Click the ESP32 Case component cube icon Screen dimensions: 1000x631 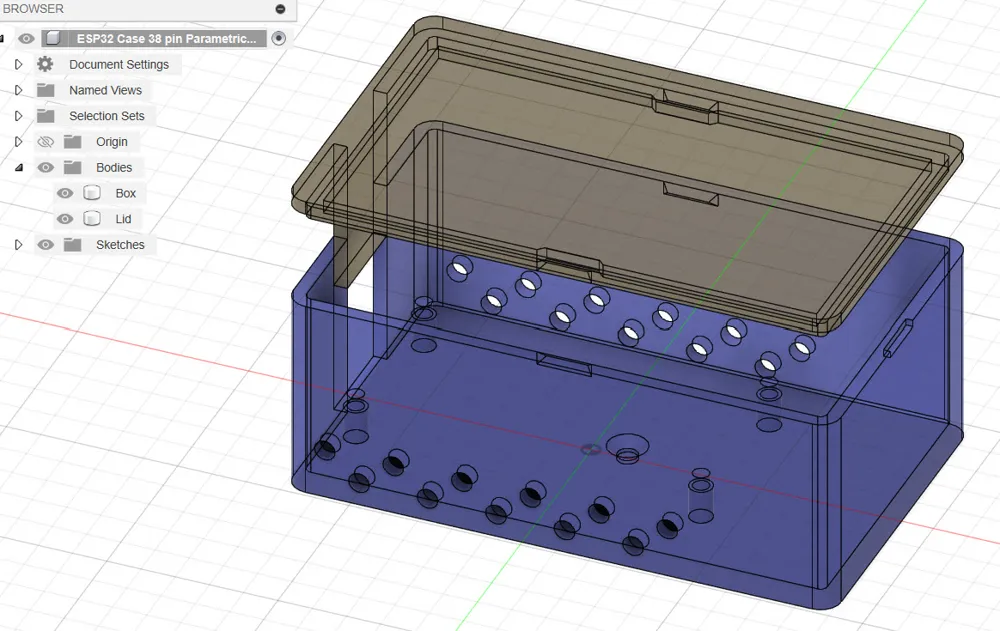[x=54, y=38]
